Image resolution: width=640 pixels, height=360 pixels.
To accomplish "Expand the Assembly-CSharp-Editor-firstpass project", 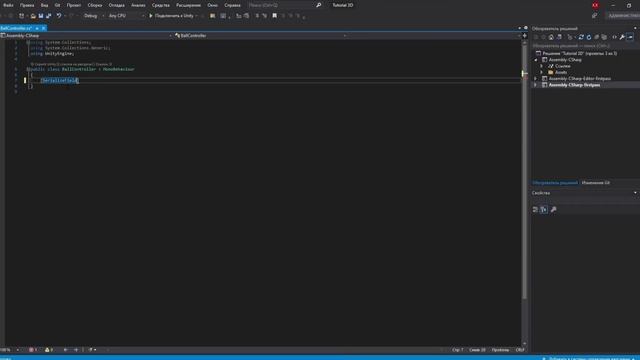I will (x=536, y=78).
